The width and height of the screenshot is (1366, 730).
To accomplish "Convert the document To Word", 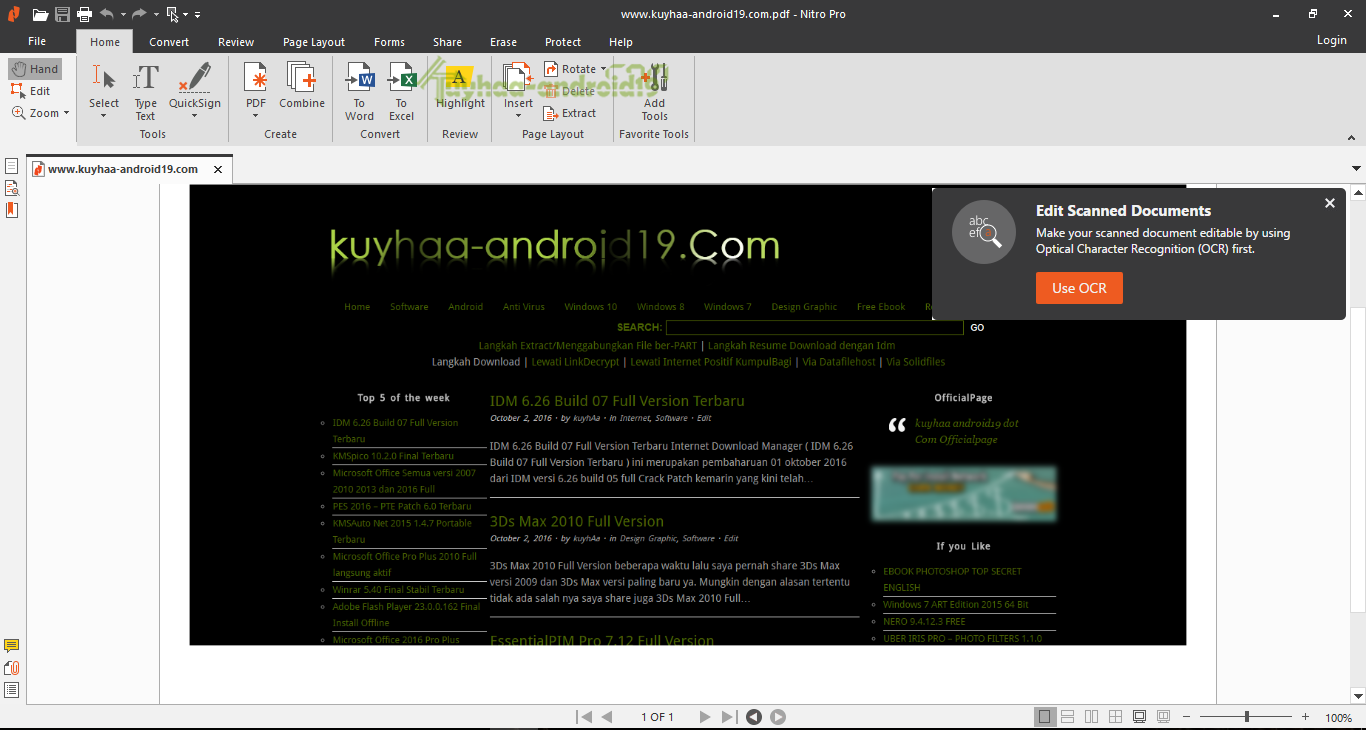I will coord(359,91).
